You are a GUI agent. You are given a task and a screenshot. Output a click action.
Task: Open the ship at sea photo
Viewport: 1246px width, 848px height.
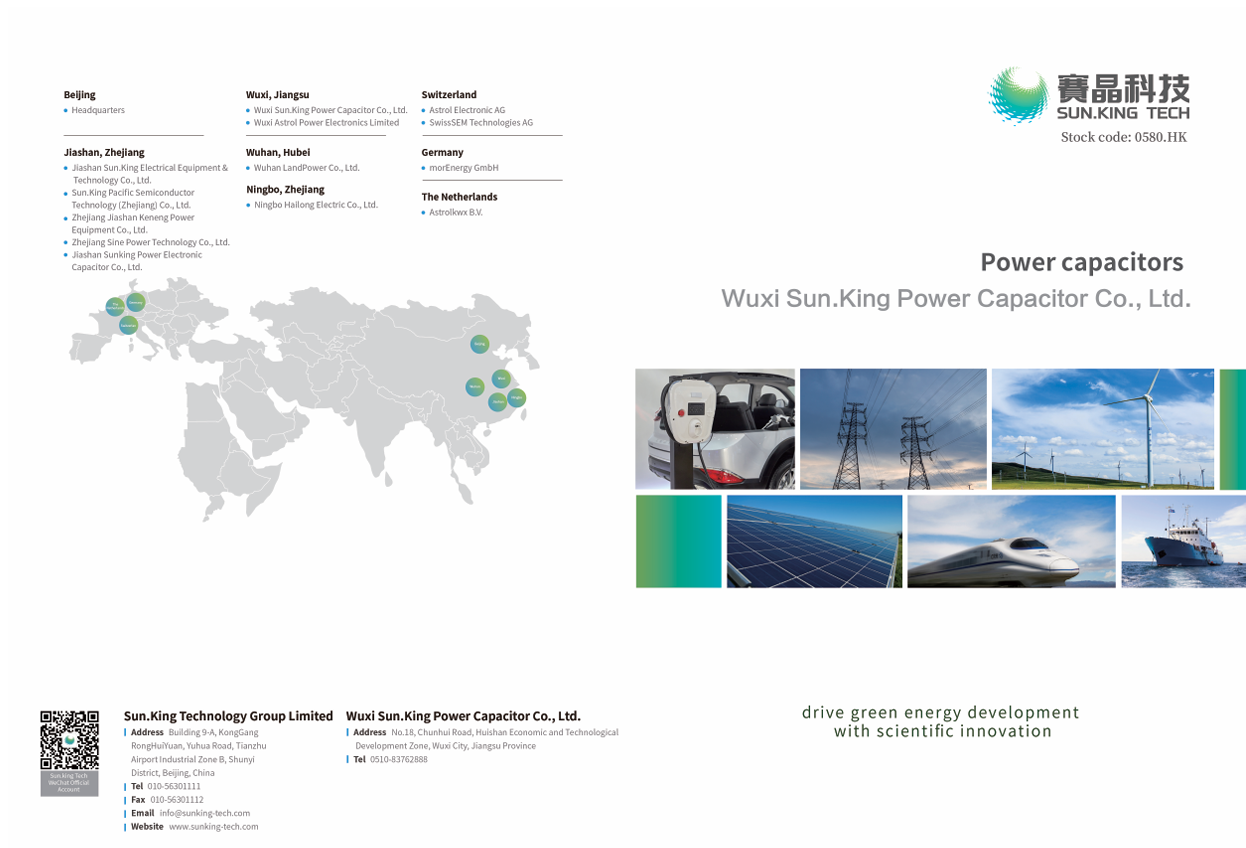(1183, 541)
